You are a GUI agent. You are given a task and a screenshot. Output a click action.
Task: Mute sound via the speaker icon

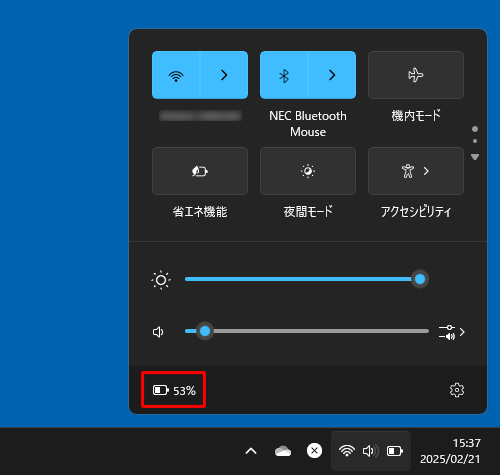tap(158, 332)
